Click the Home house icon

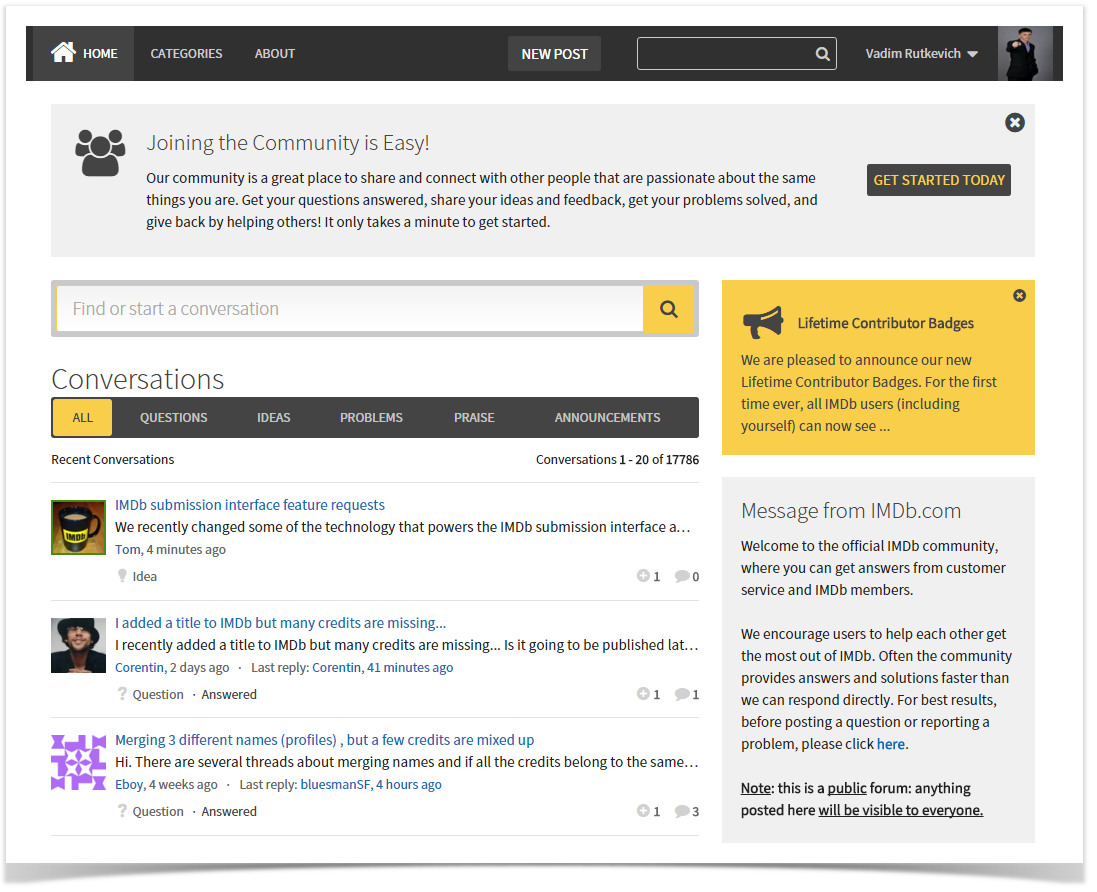[63, 52]
